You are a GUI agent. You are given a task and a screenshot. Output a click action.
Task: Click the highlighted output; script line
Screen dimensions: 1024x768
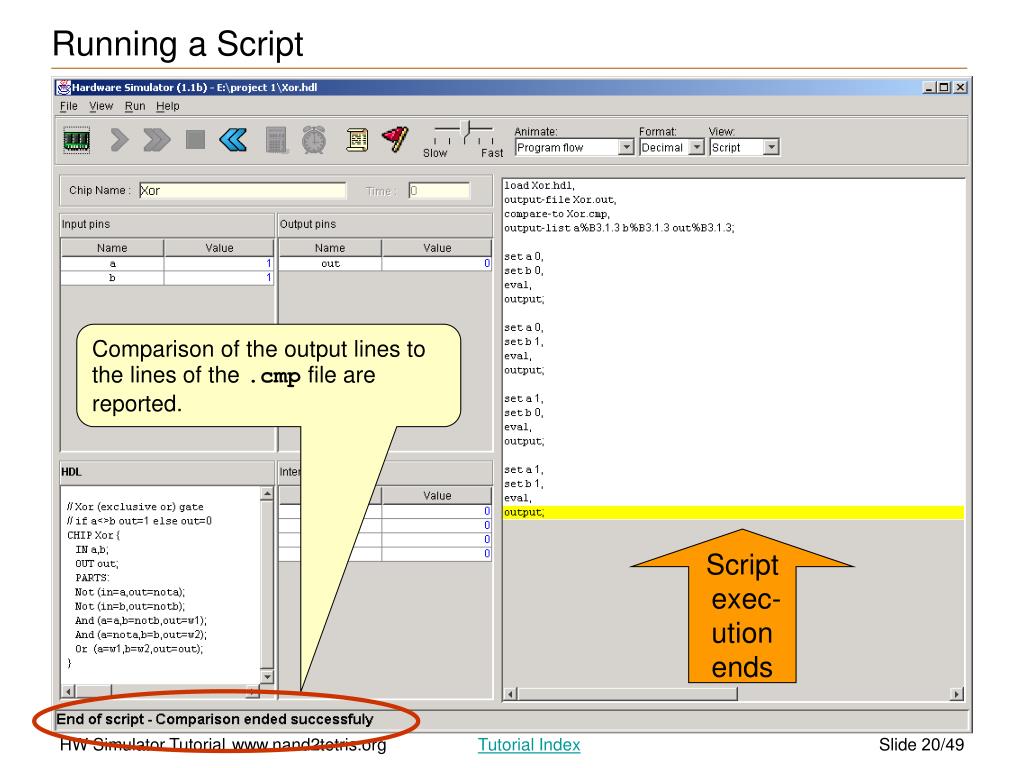pos(733,513)
